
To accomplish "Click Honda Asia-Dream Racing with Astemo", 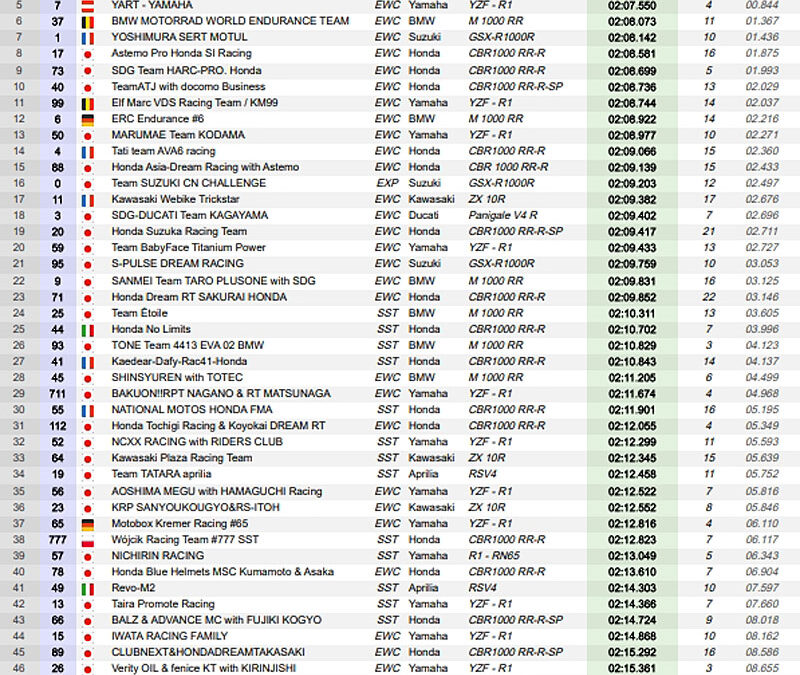I will point(205,167).
